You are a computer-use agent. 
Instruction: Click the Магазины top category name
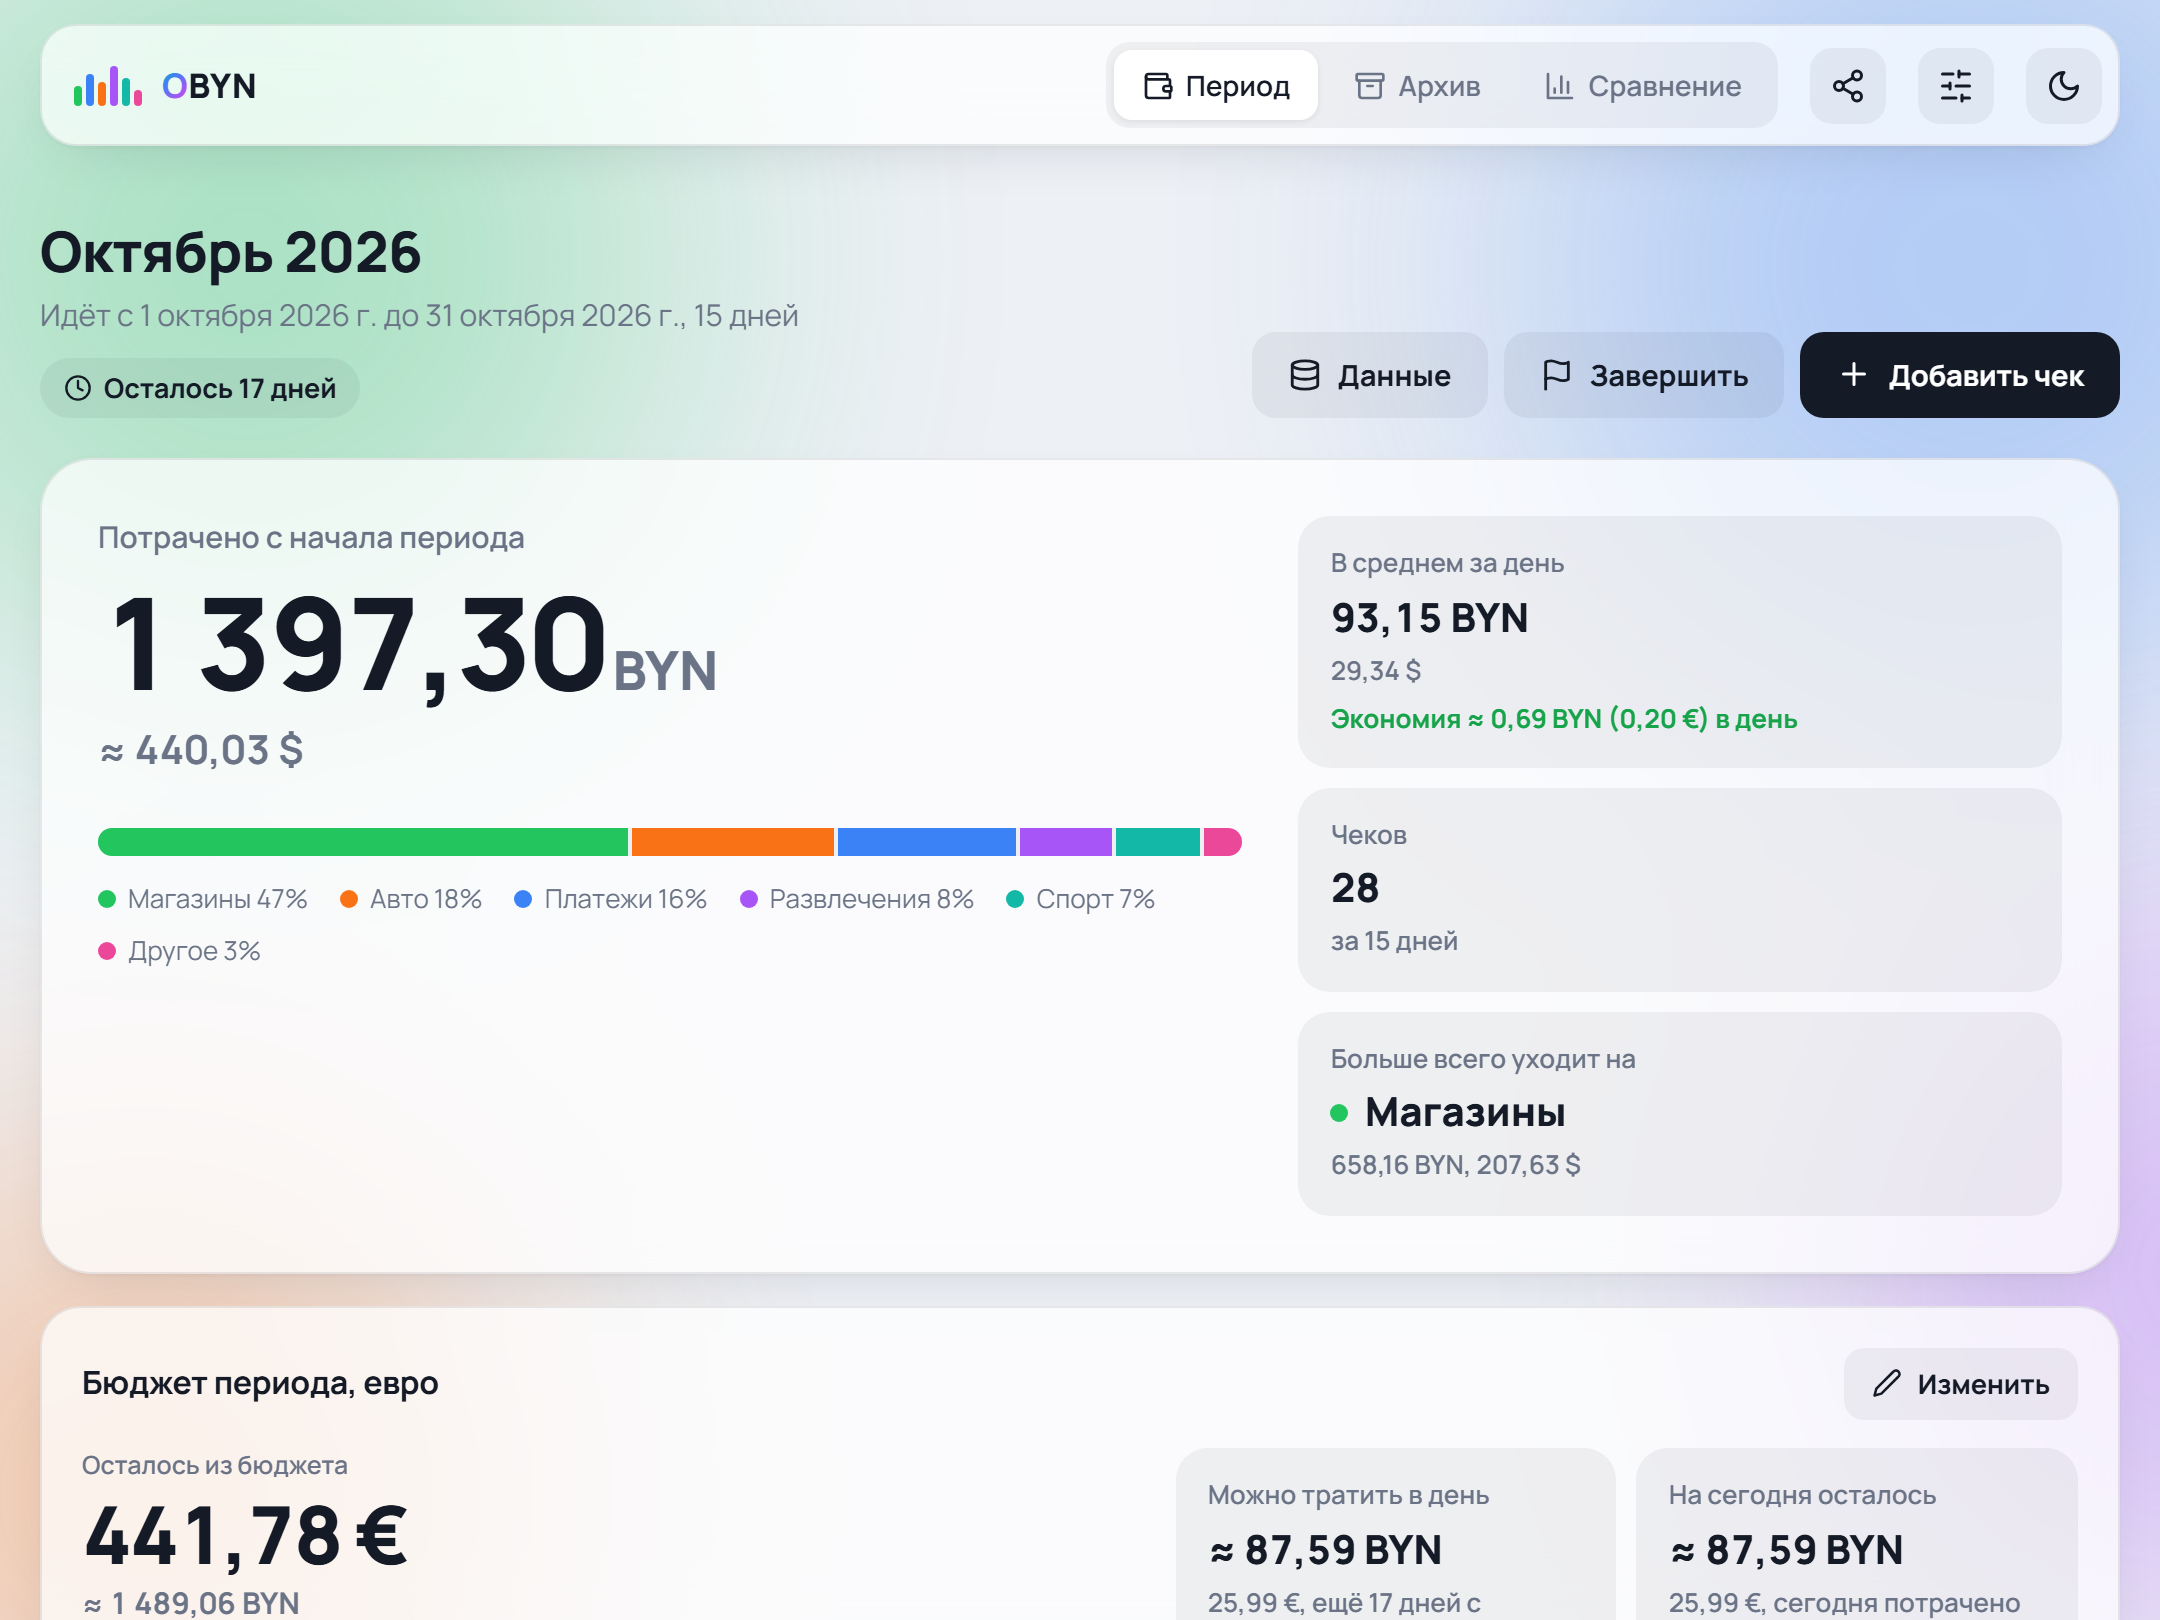point(1465,1112)
